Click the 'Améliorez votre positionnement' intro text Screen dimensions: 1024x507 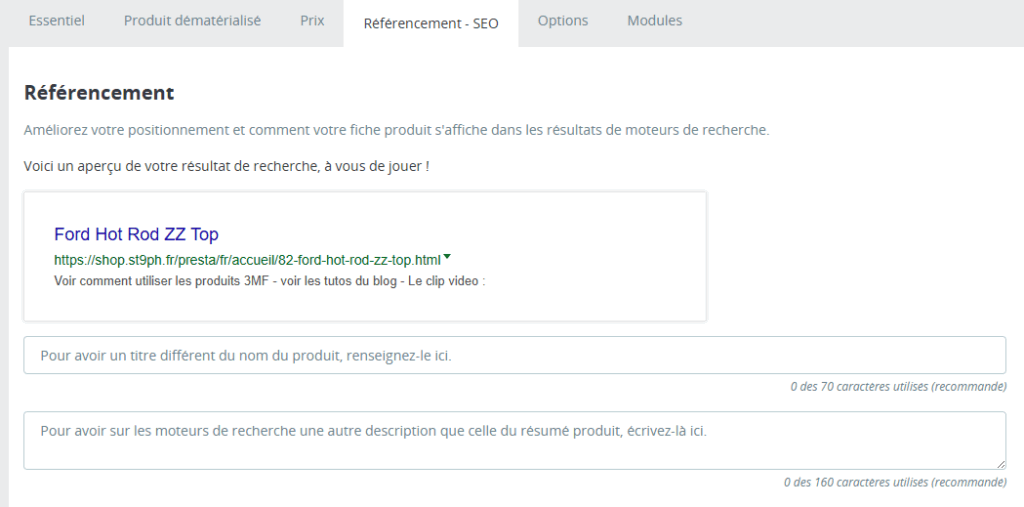[396, 131]
